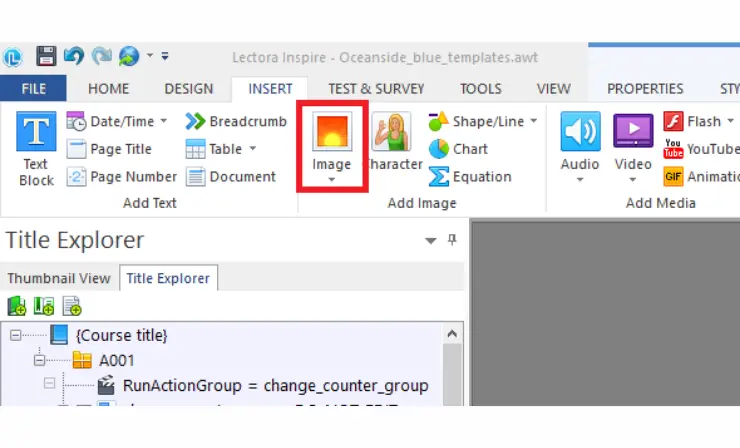Switch to Thumbnail View tab
This screenshot has height=448, width=740.
pyautogui.click(x=59, y=279)
